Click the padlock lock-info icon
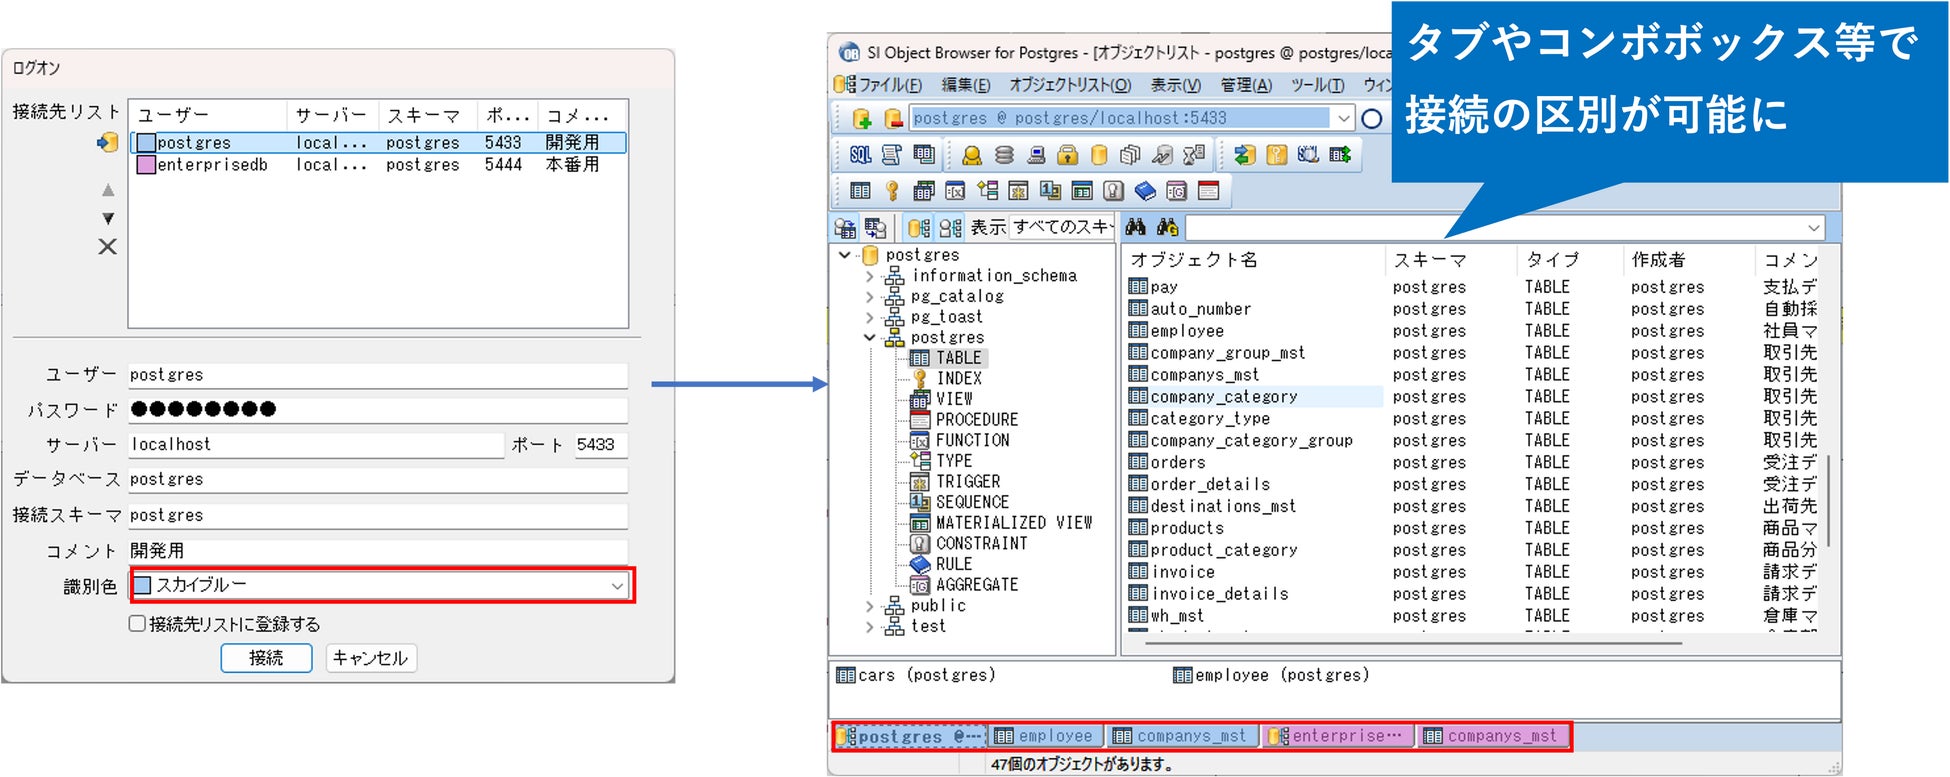Image resolution: width=1950 pixels, height=777 pixels. pos(1068,155)
